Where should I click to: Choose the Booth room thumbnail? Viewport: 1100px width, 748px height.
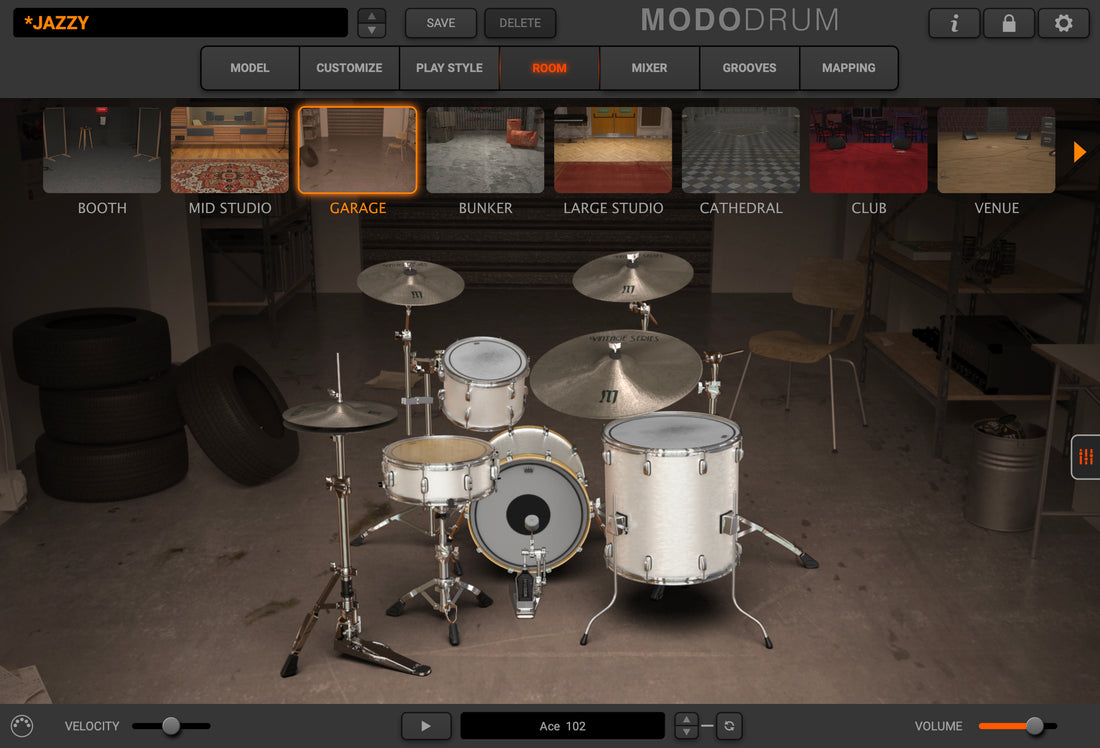pos(102,150)
